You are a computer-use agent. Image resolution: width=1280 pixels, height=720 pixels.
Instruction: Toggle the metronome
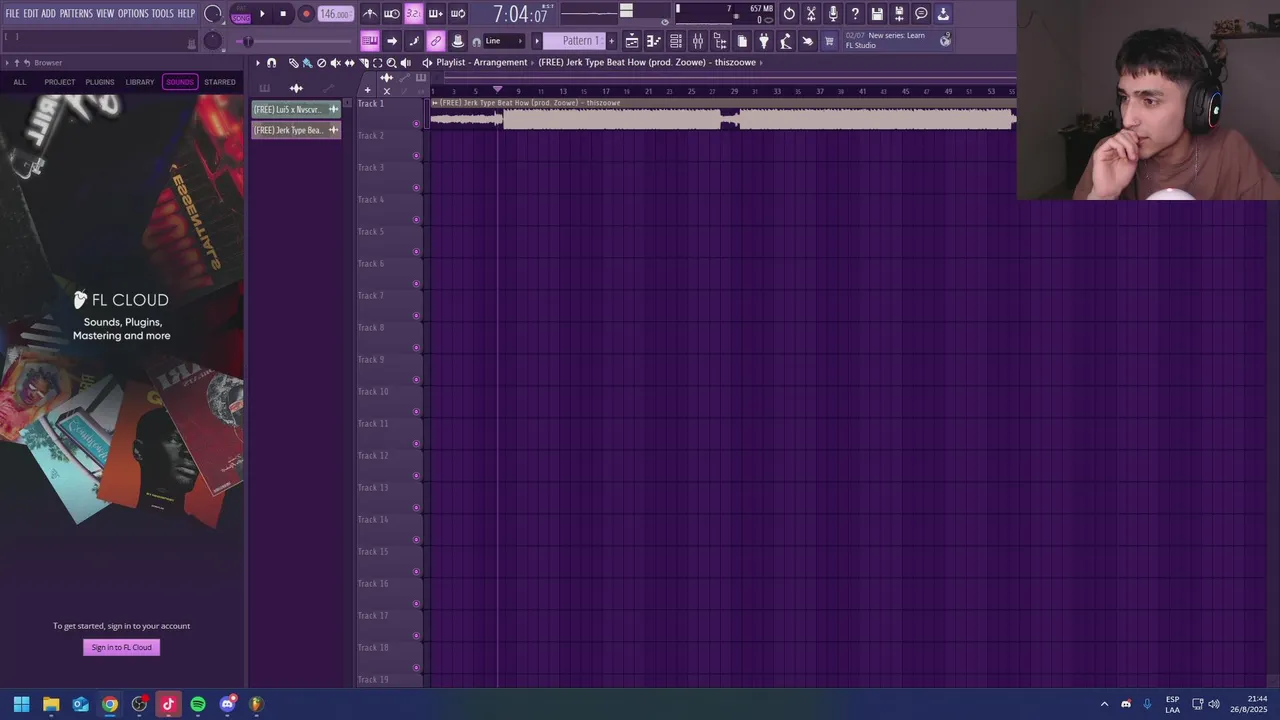[370, 14]
